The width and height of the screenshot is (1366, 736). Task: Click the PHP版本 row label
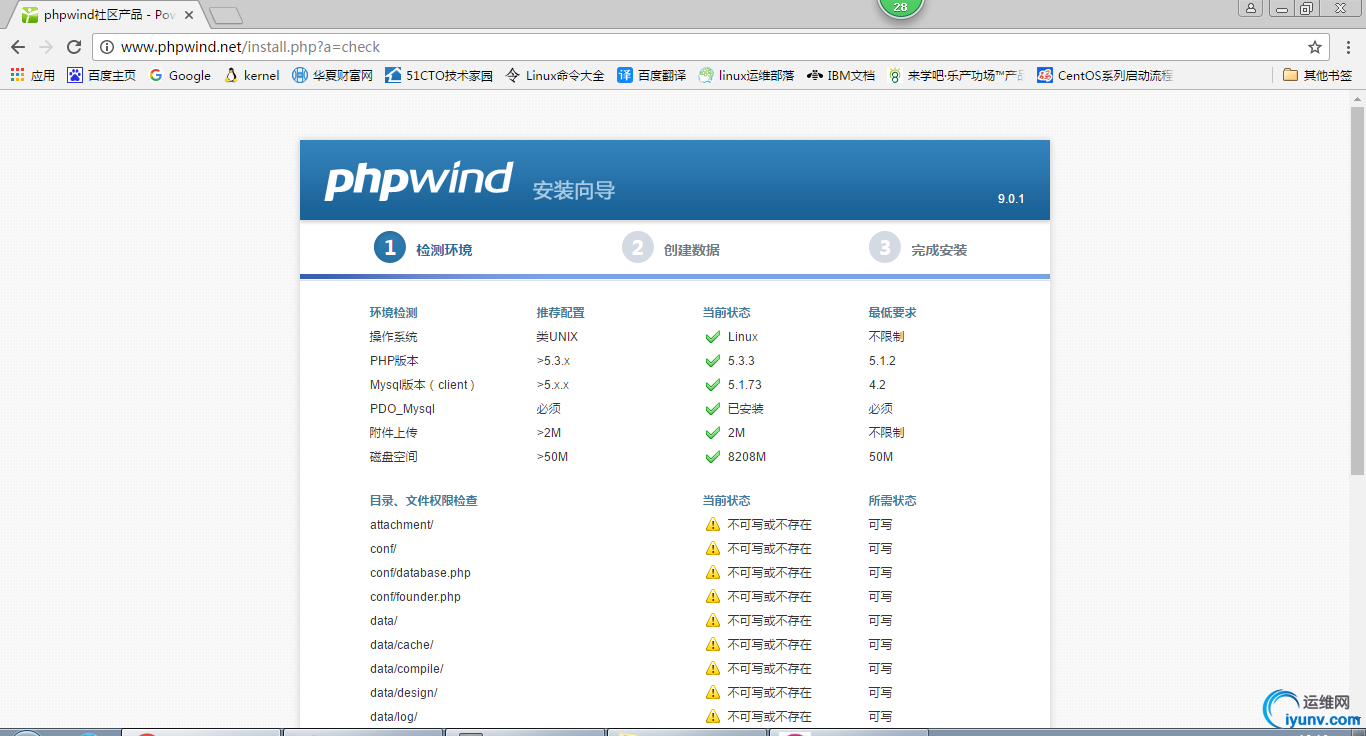tap(394, 361)
